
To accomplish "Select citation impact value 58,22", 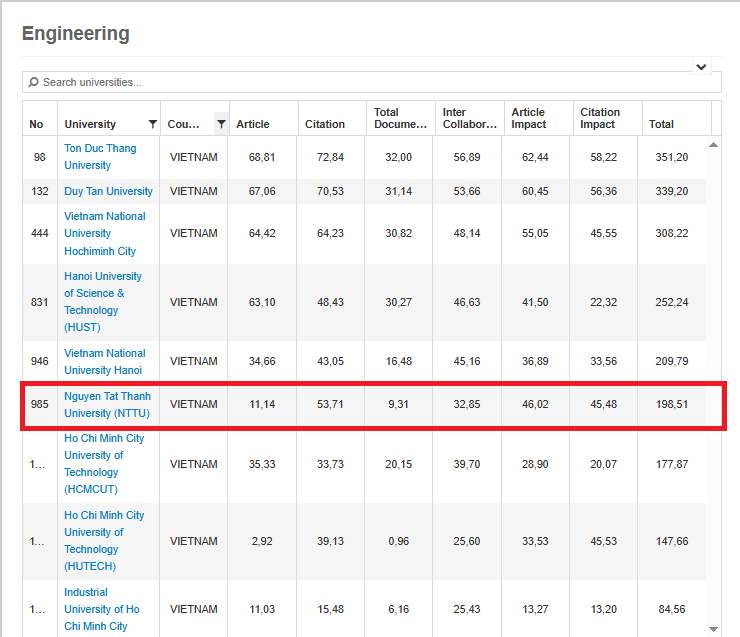I will 604,157.
